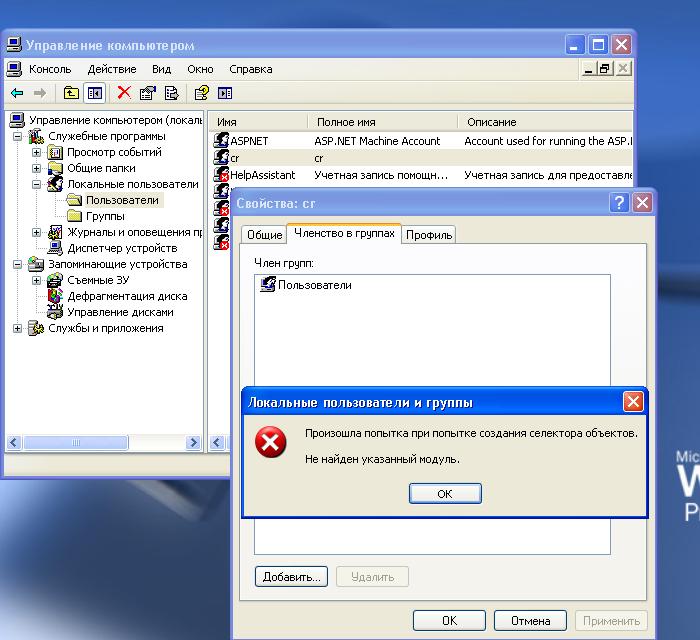Click the Disk Management icon
700x640 pixels.
(55, 312)
